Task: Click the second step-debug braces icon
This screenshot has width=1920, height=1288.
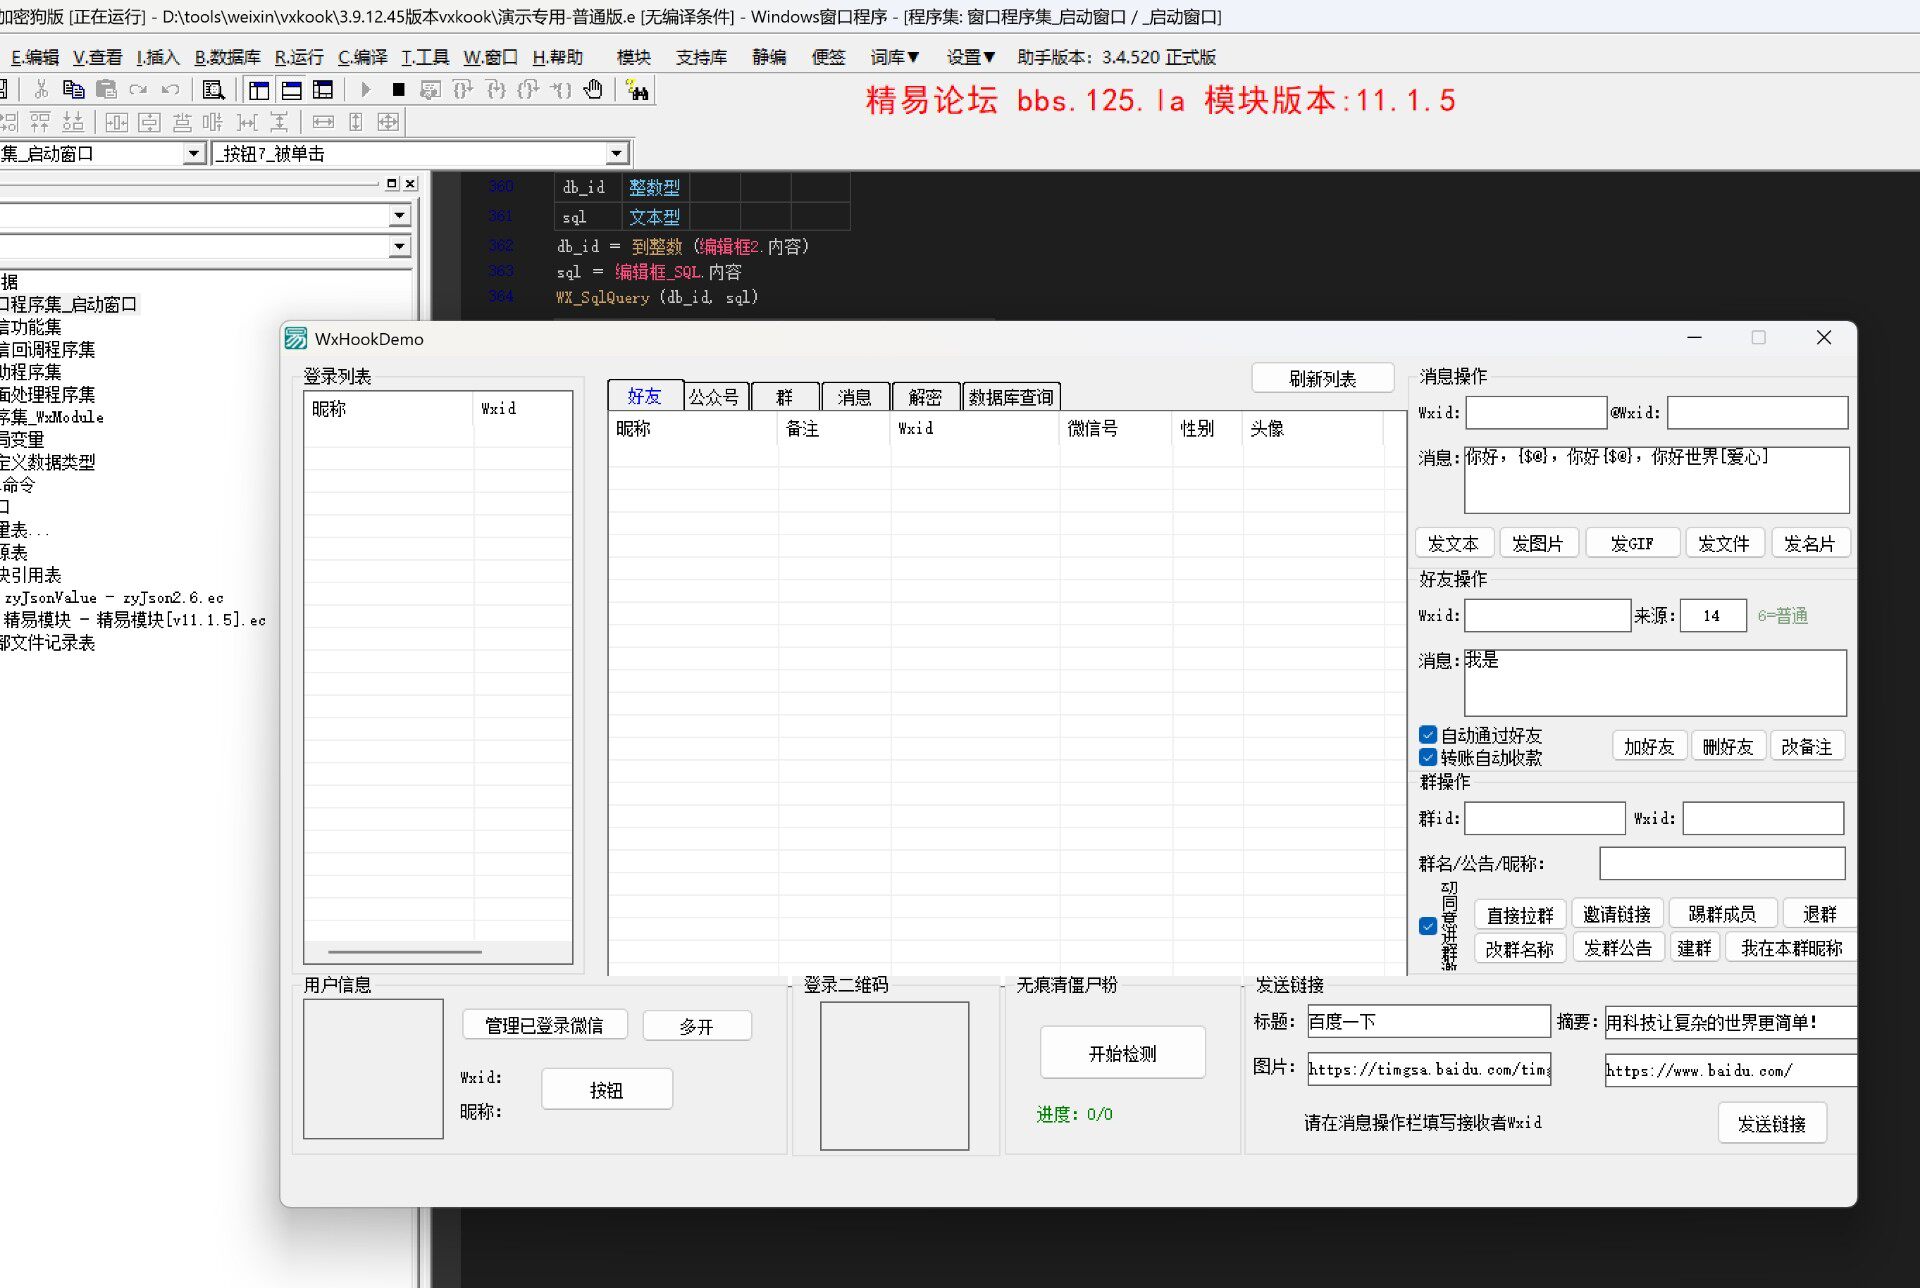Action: (x=496, y=90)
